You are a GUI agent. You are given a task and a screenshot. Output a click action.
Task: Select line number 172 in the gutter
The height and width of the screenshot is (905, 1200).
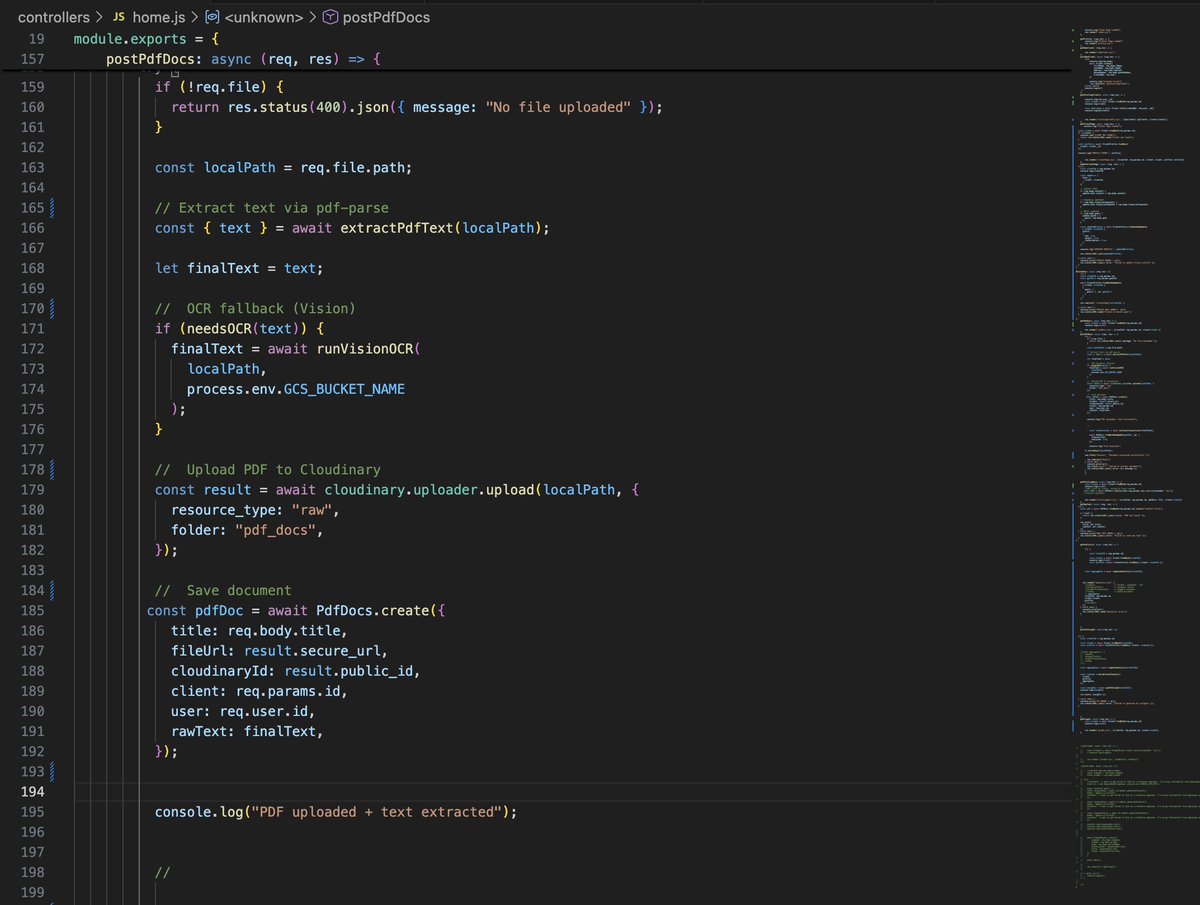click(32, 349)
